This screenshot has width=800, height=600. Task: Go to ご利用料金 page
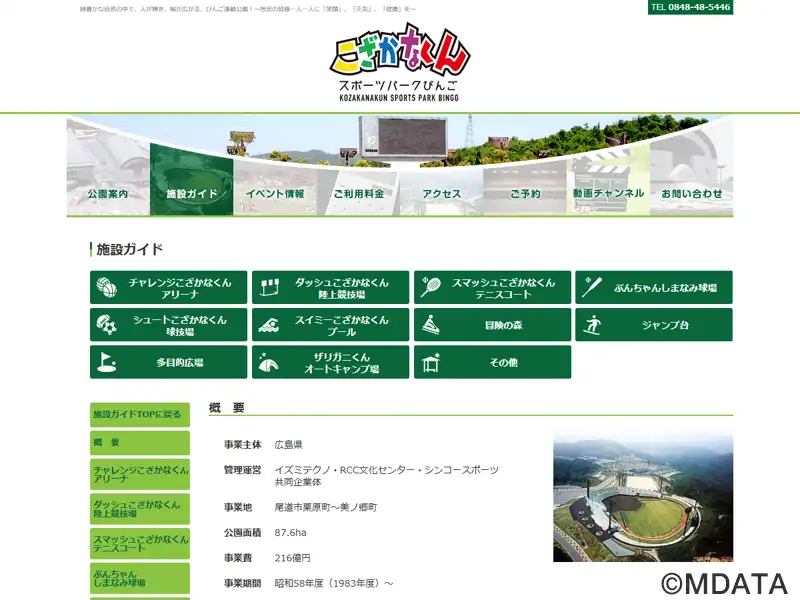tap(358, 193)
